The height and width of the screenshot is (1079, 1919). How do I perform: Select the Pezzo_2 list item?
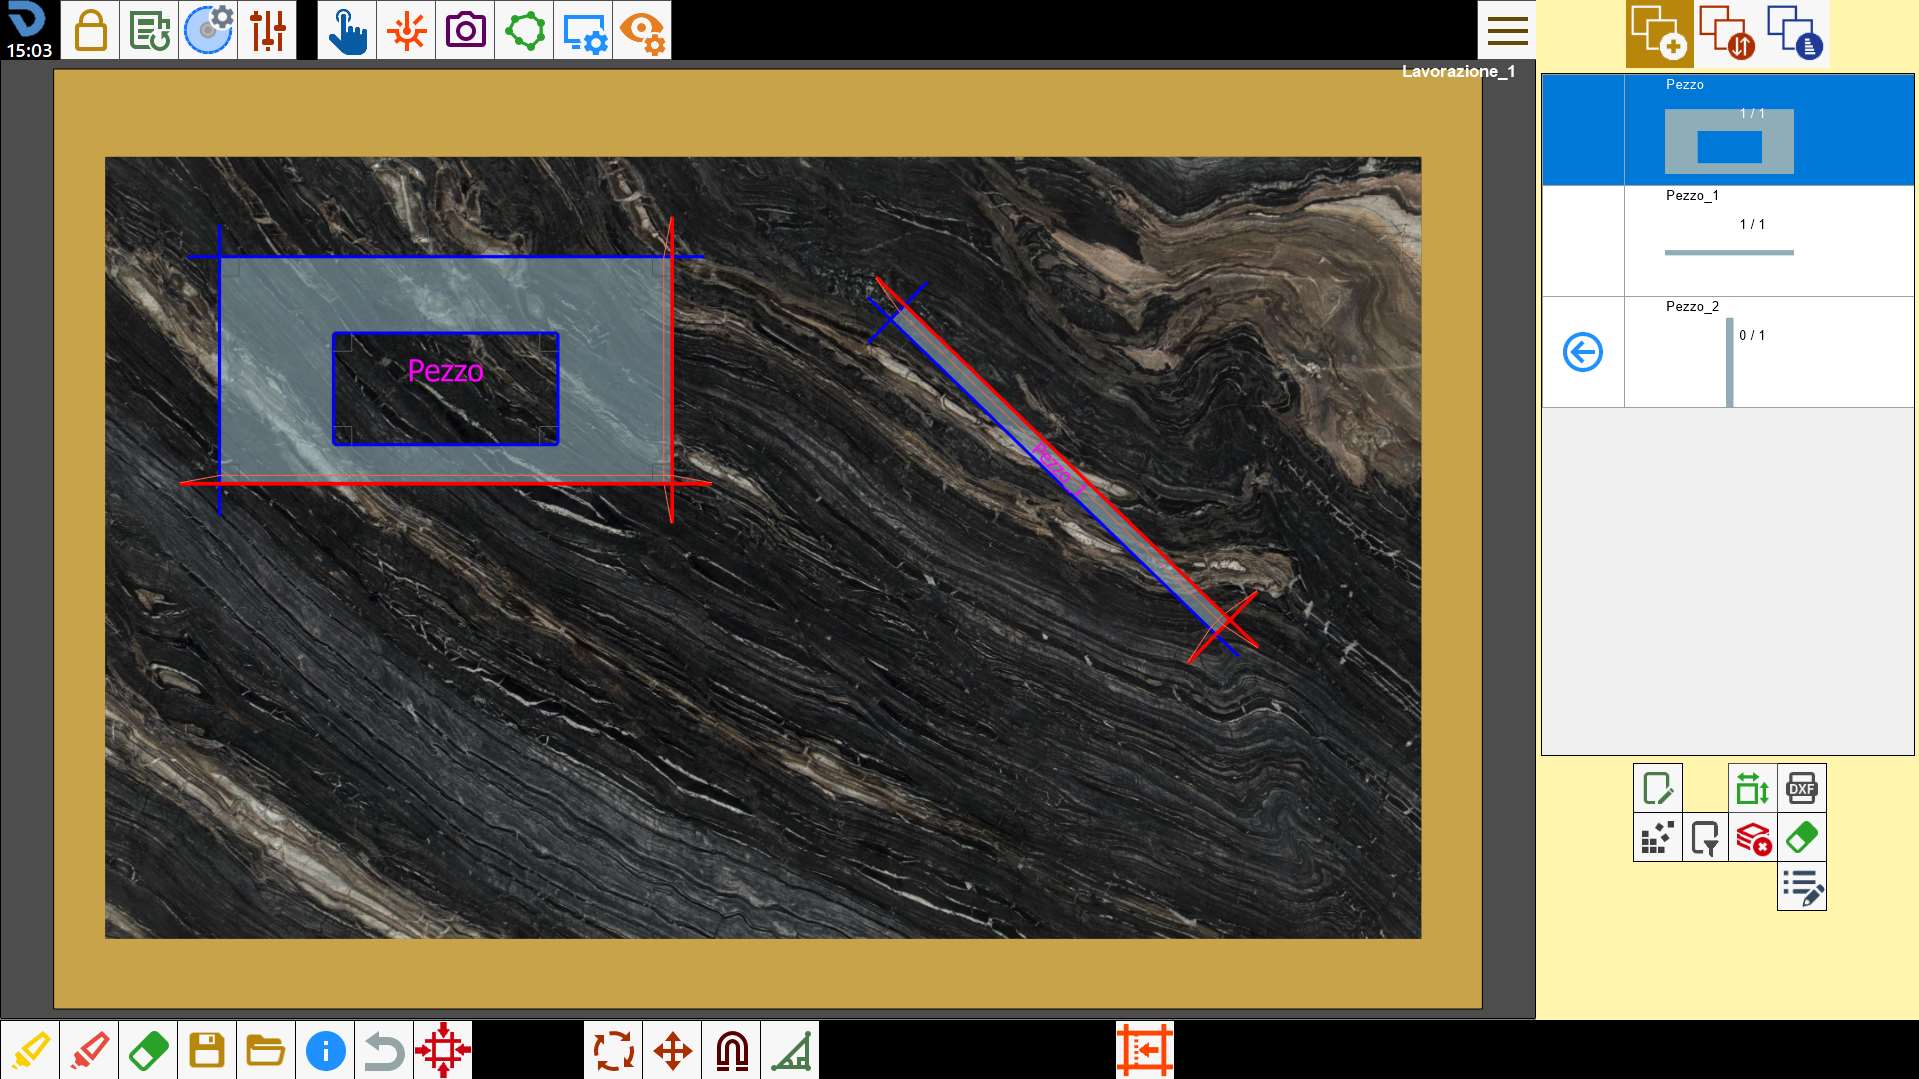[x=1728, y=352]
